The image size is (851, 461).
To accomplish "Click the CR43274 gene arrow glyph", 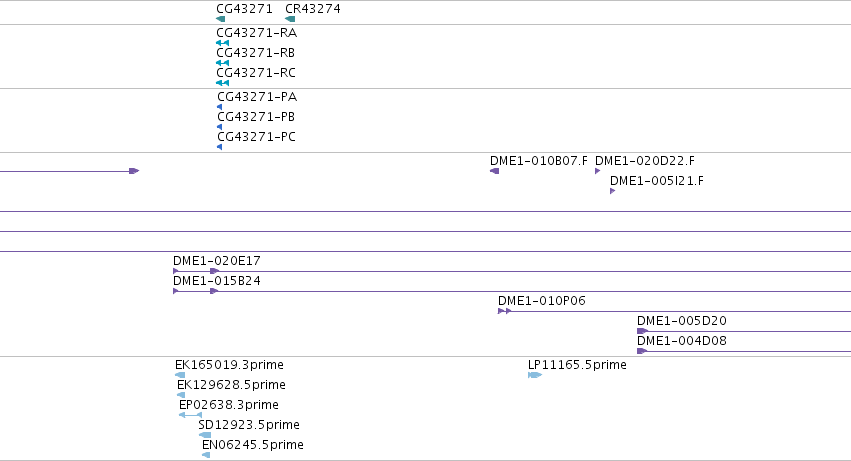I will click(x=290, y=19).
